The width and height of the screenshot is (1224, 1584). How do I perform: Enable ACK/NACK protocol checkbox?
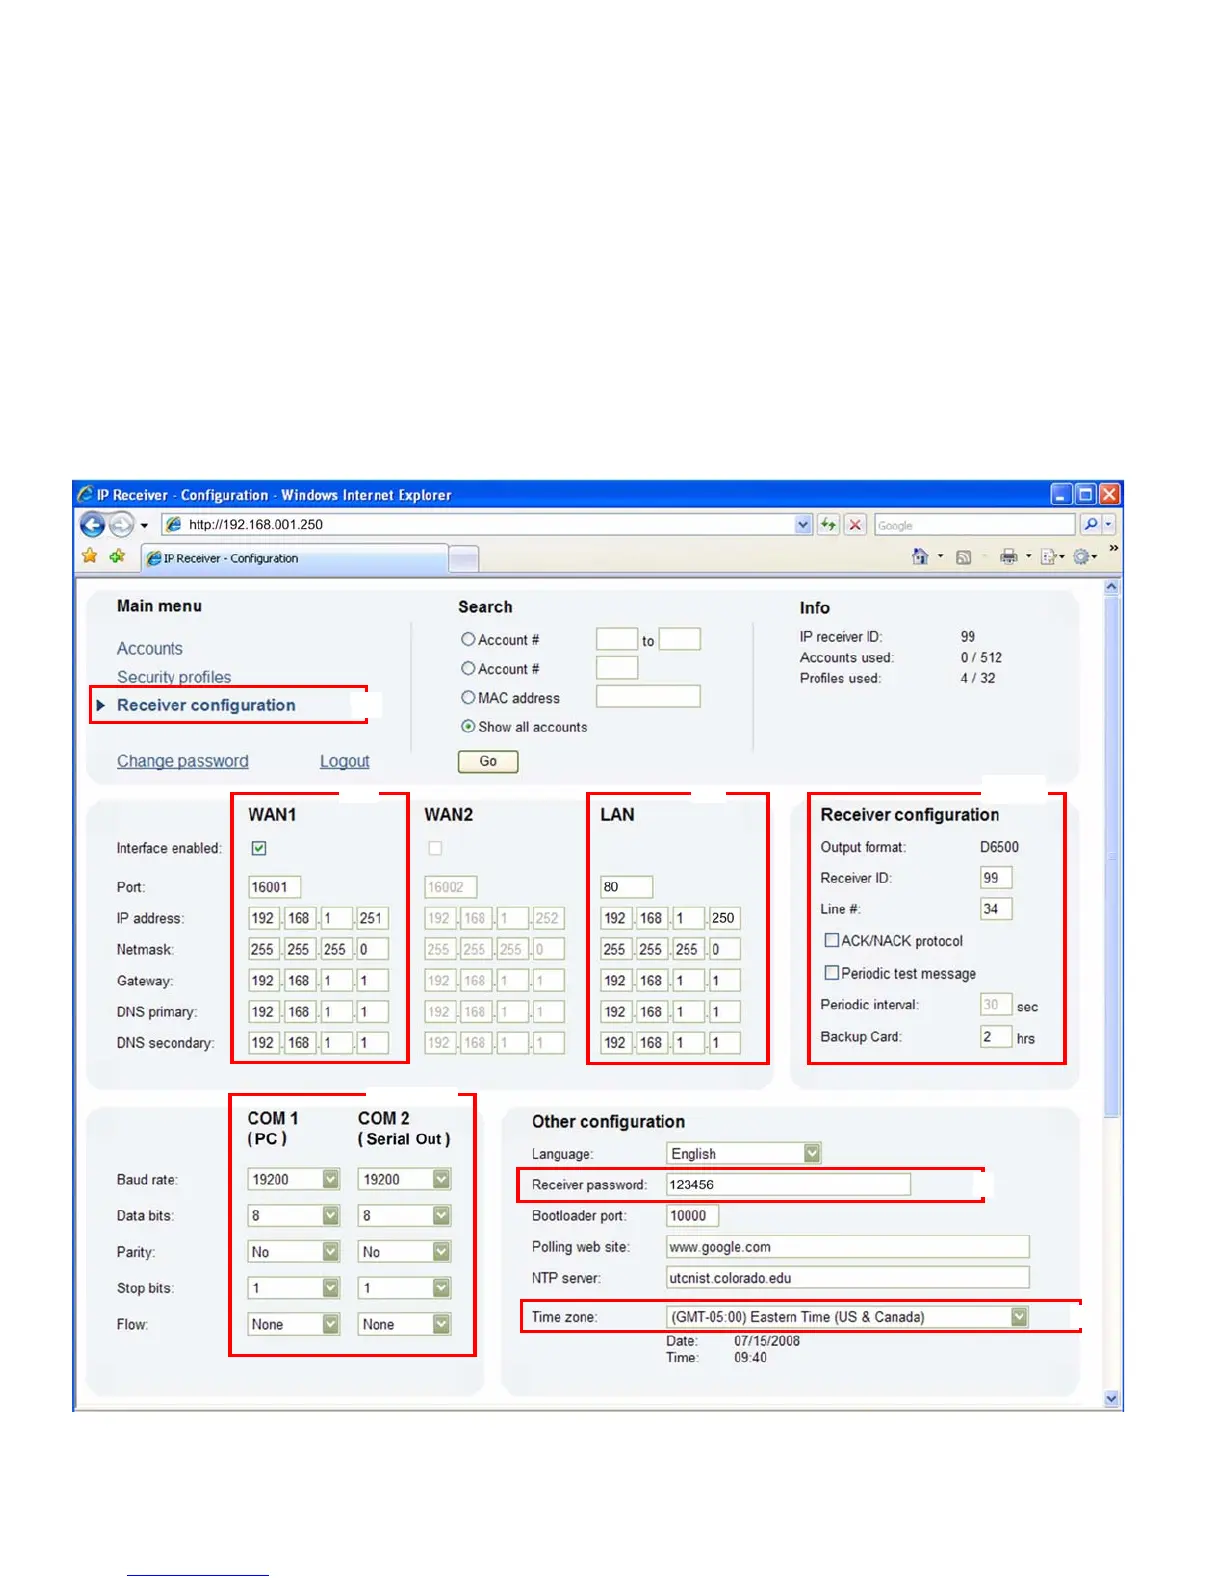click(831, 940)
